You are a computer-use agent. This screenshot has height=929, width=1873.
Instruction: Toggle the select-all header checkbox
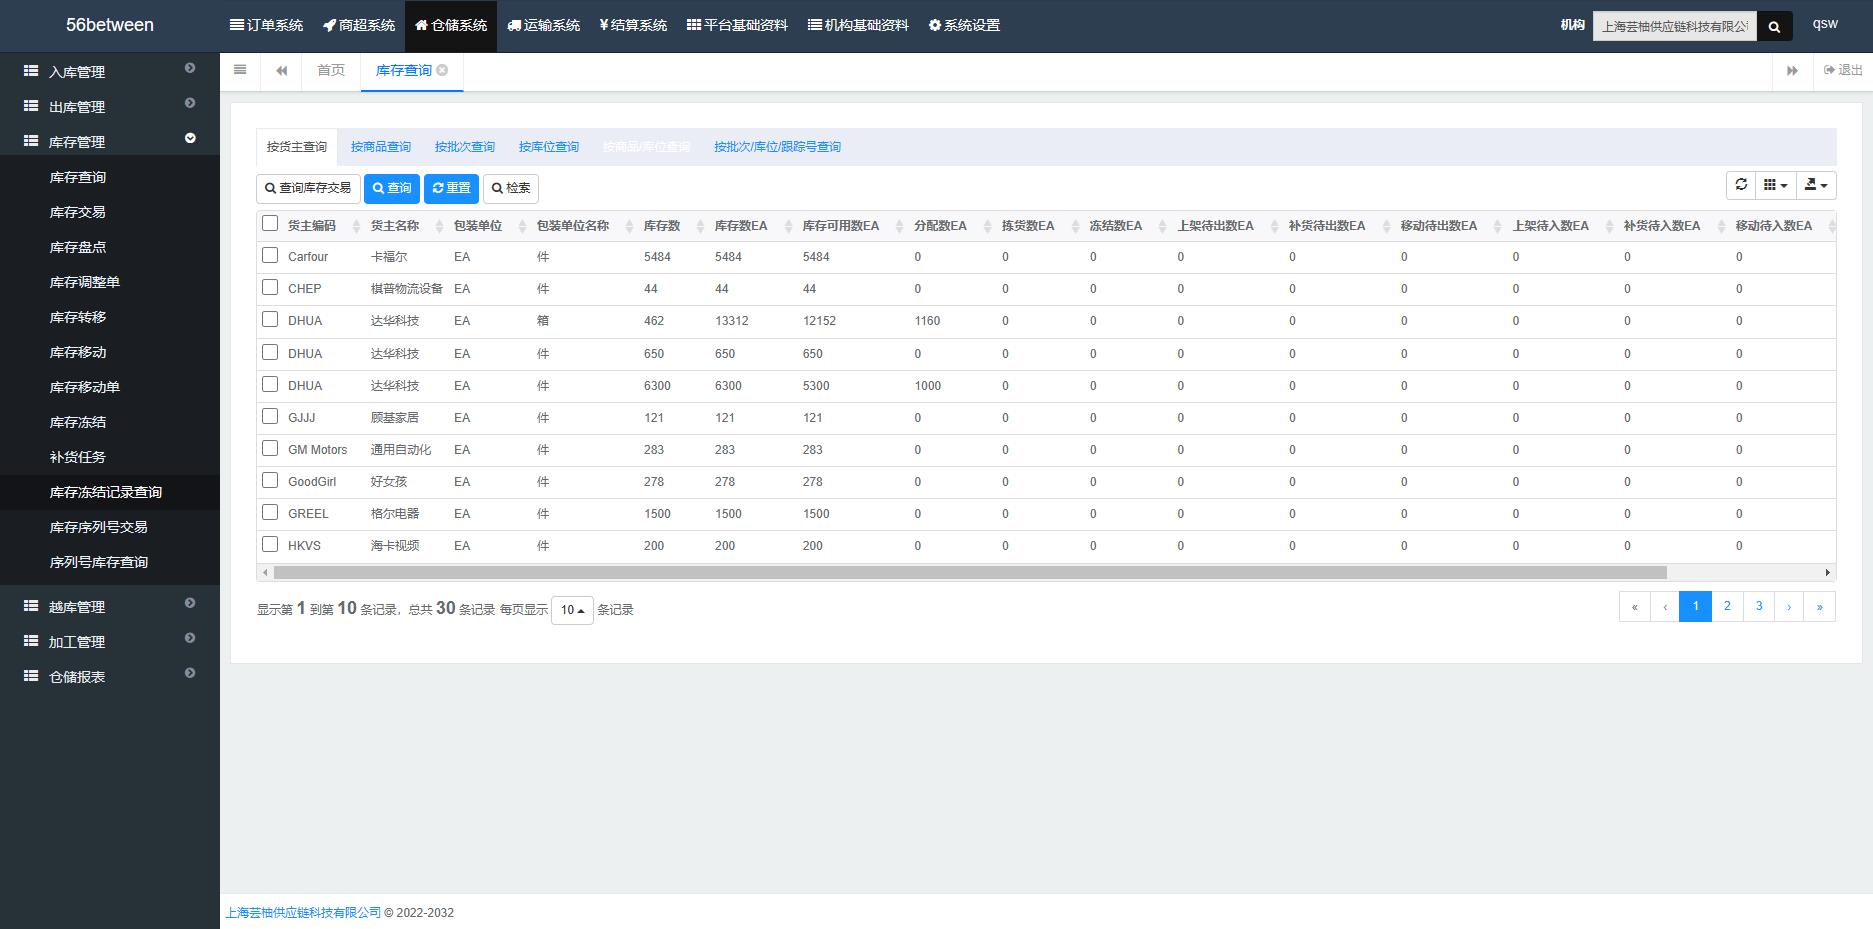[x=270, y=224]
